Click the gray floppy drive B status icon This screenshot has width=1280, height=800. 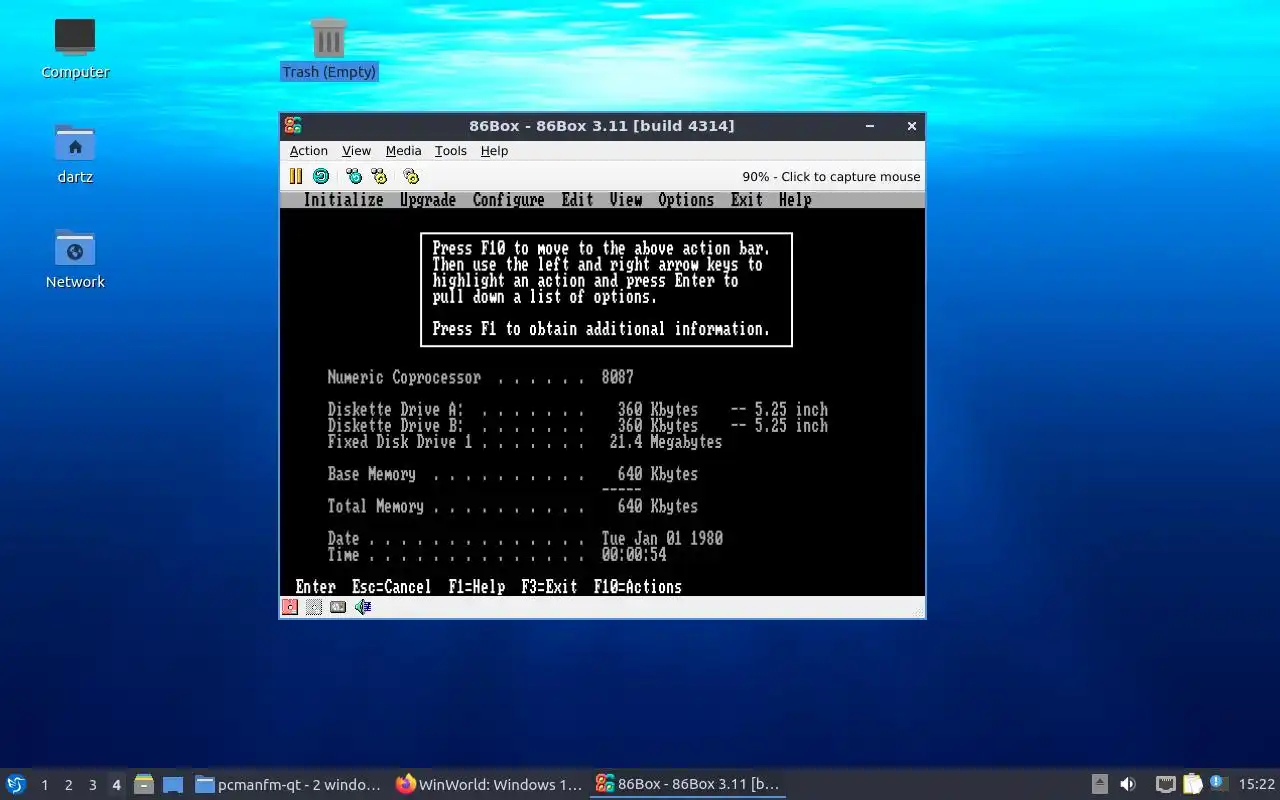[314, 607]
